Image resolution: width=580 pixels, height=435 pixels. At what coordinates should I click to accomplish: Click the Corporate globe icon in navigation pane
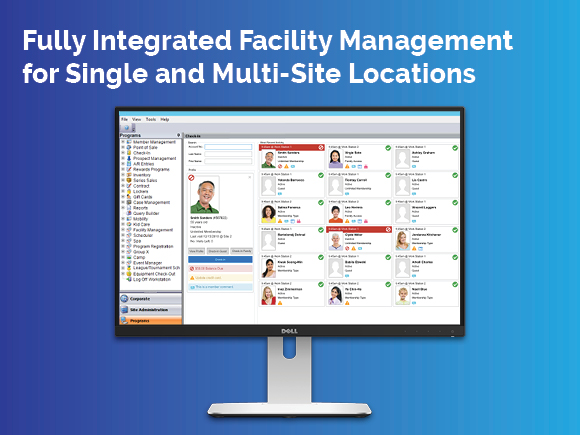click(124, 299)
